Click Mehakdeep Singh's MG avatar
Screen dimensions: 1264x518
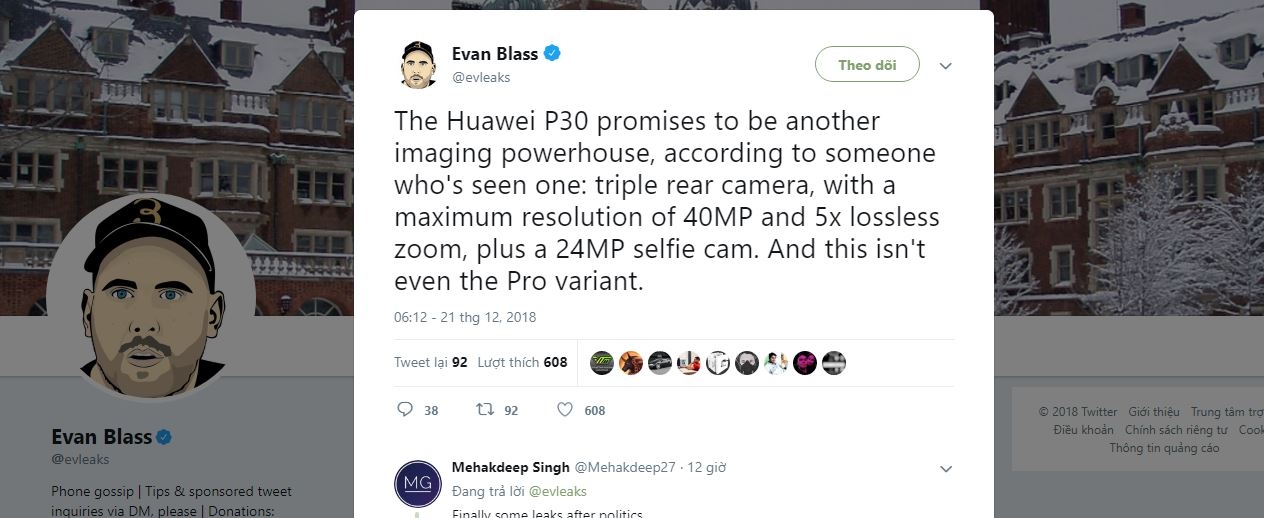point(418,483)
